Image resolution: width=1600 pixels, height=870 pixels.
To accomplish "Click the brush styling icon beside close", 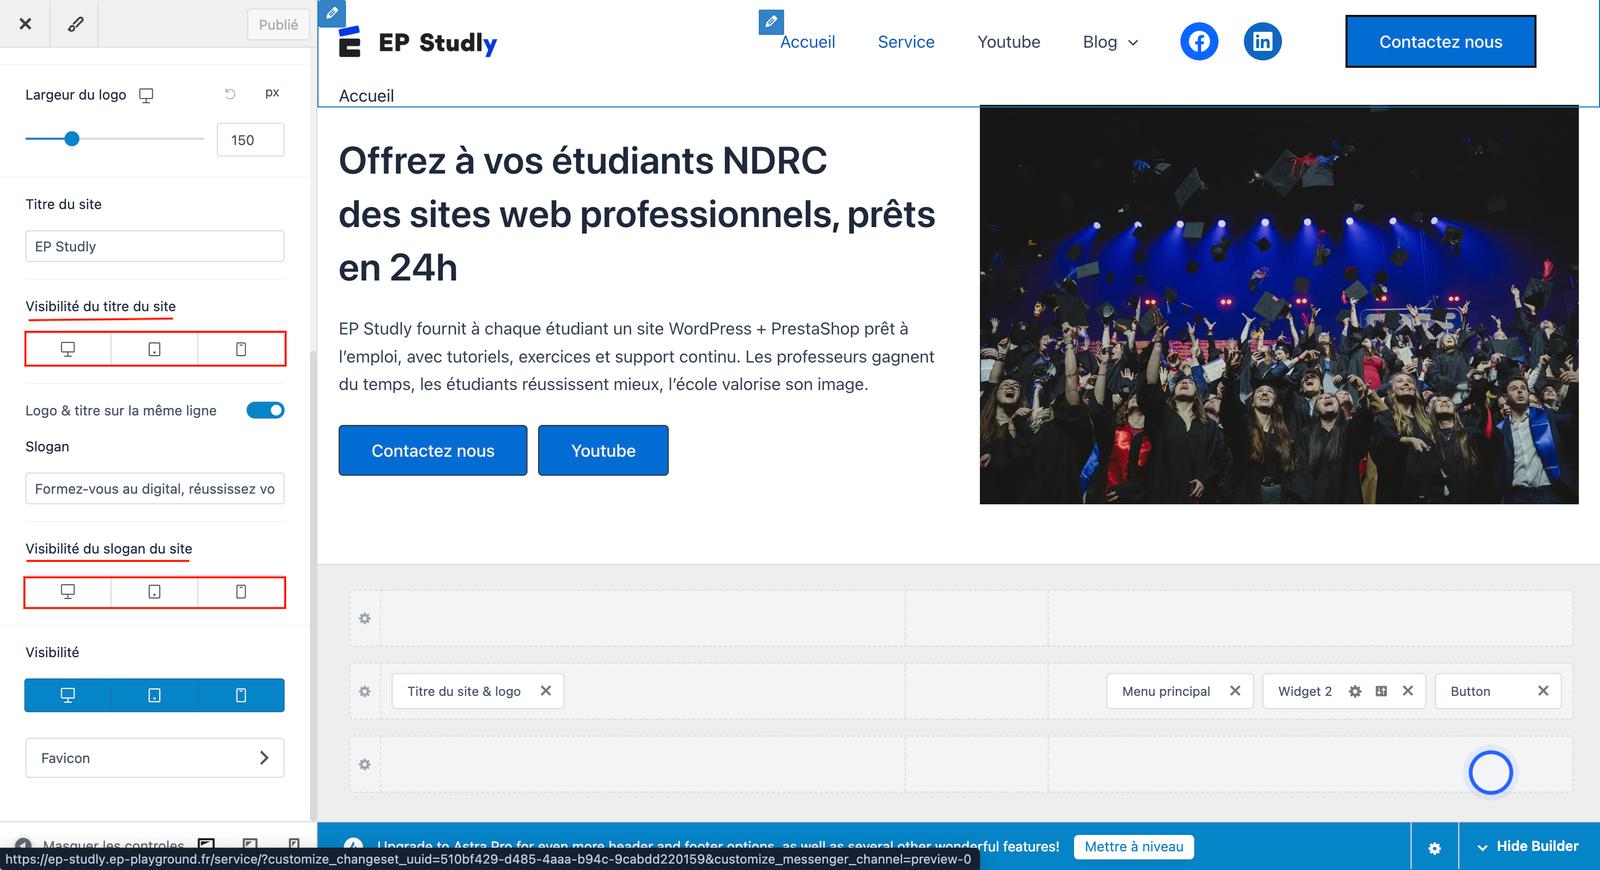I will pos(75,24).
